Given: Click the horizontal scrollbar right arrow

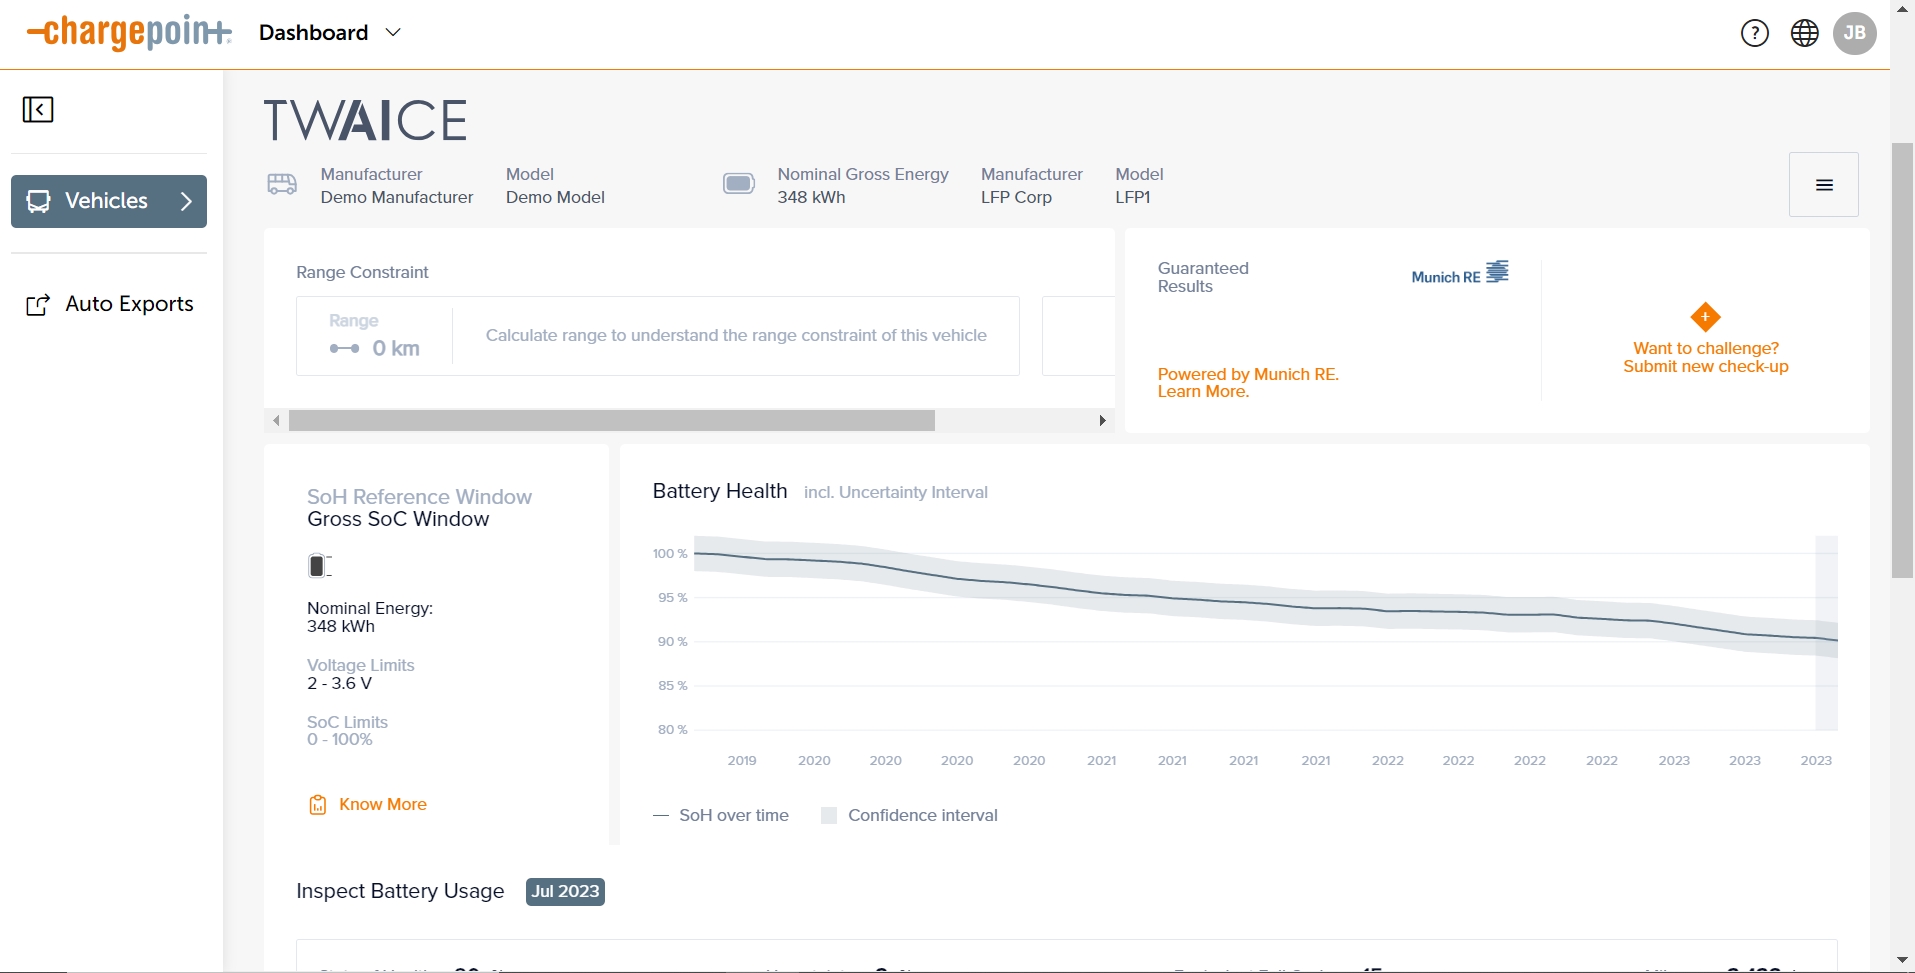Looking at the screenshot, I should pos(1102,421).
